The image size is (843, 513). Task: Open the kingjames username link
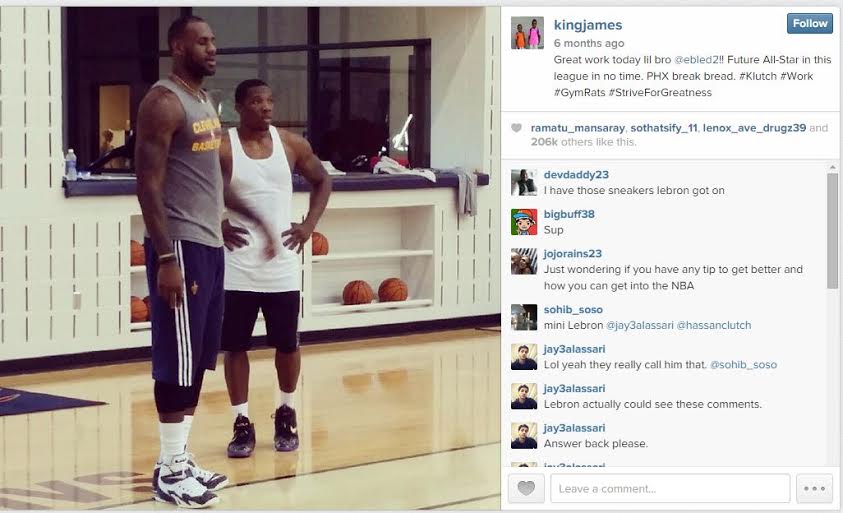point(588,25)
